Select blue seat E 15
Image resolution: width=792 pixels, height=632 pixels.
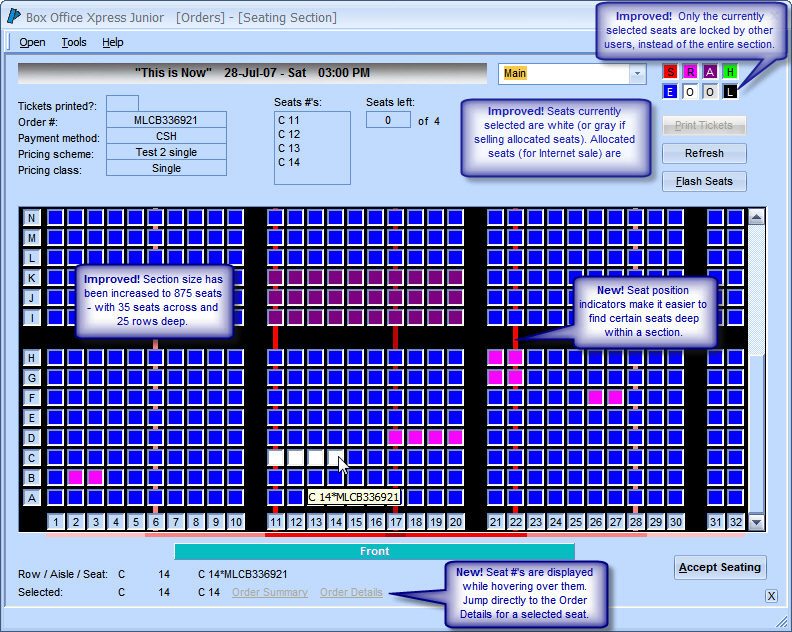point(356,417)
